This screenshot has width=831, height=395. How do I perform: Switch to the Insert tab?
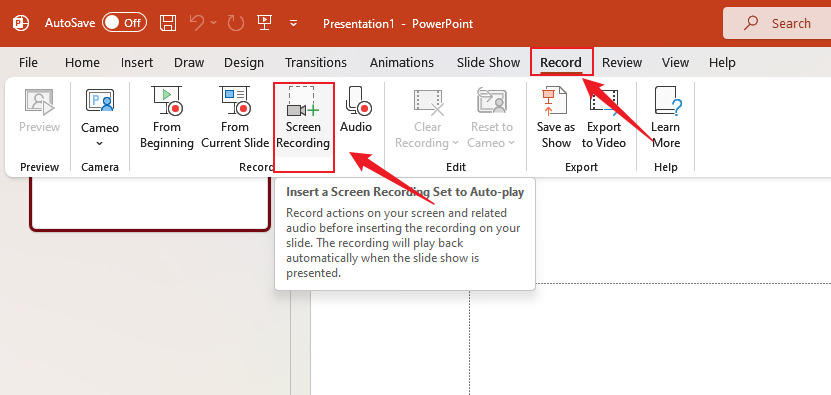point(137,63)
